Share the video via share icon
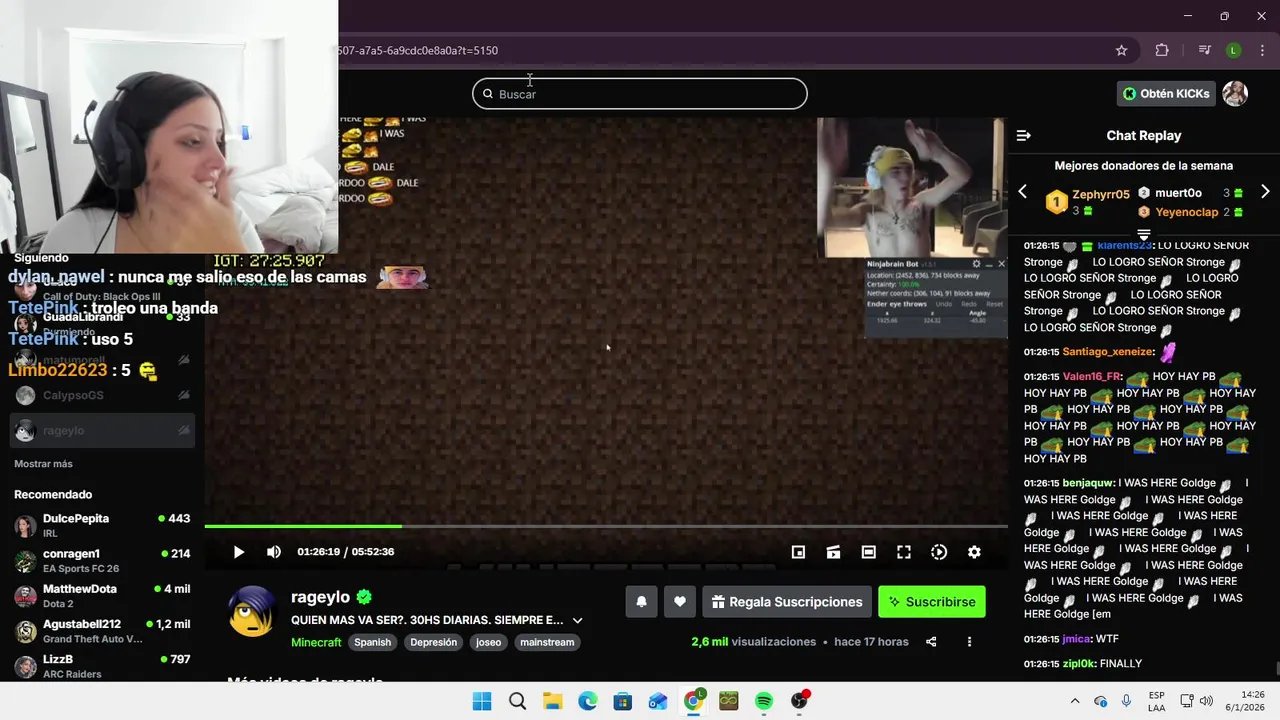 [931, 642]
